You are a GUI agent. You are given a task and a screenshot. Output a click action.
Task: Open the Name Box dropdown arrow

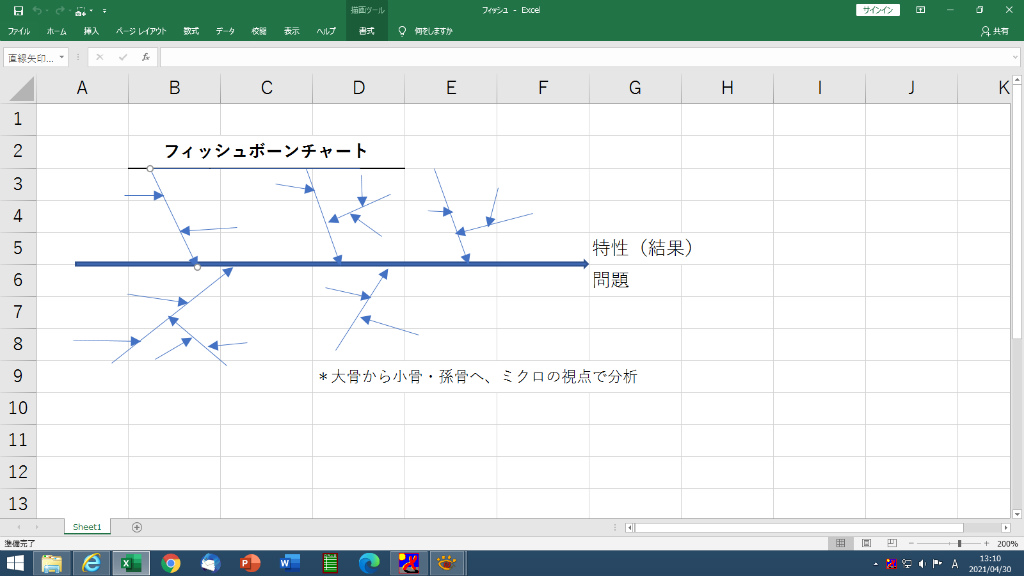click(61, 57)
